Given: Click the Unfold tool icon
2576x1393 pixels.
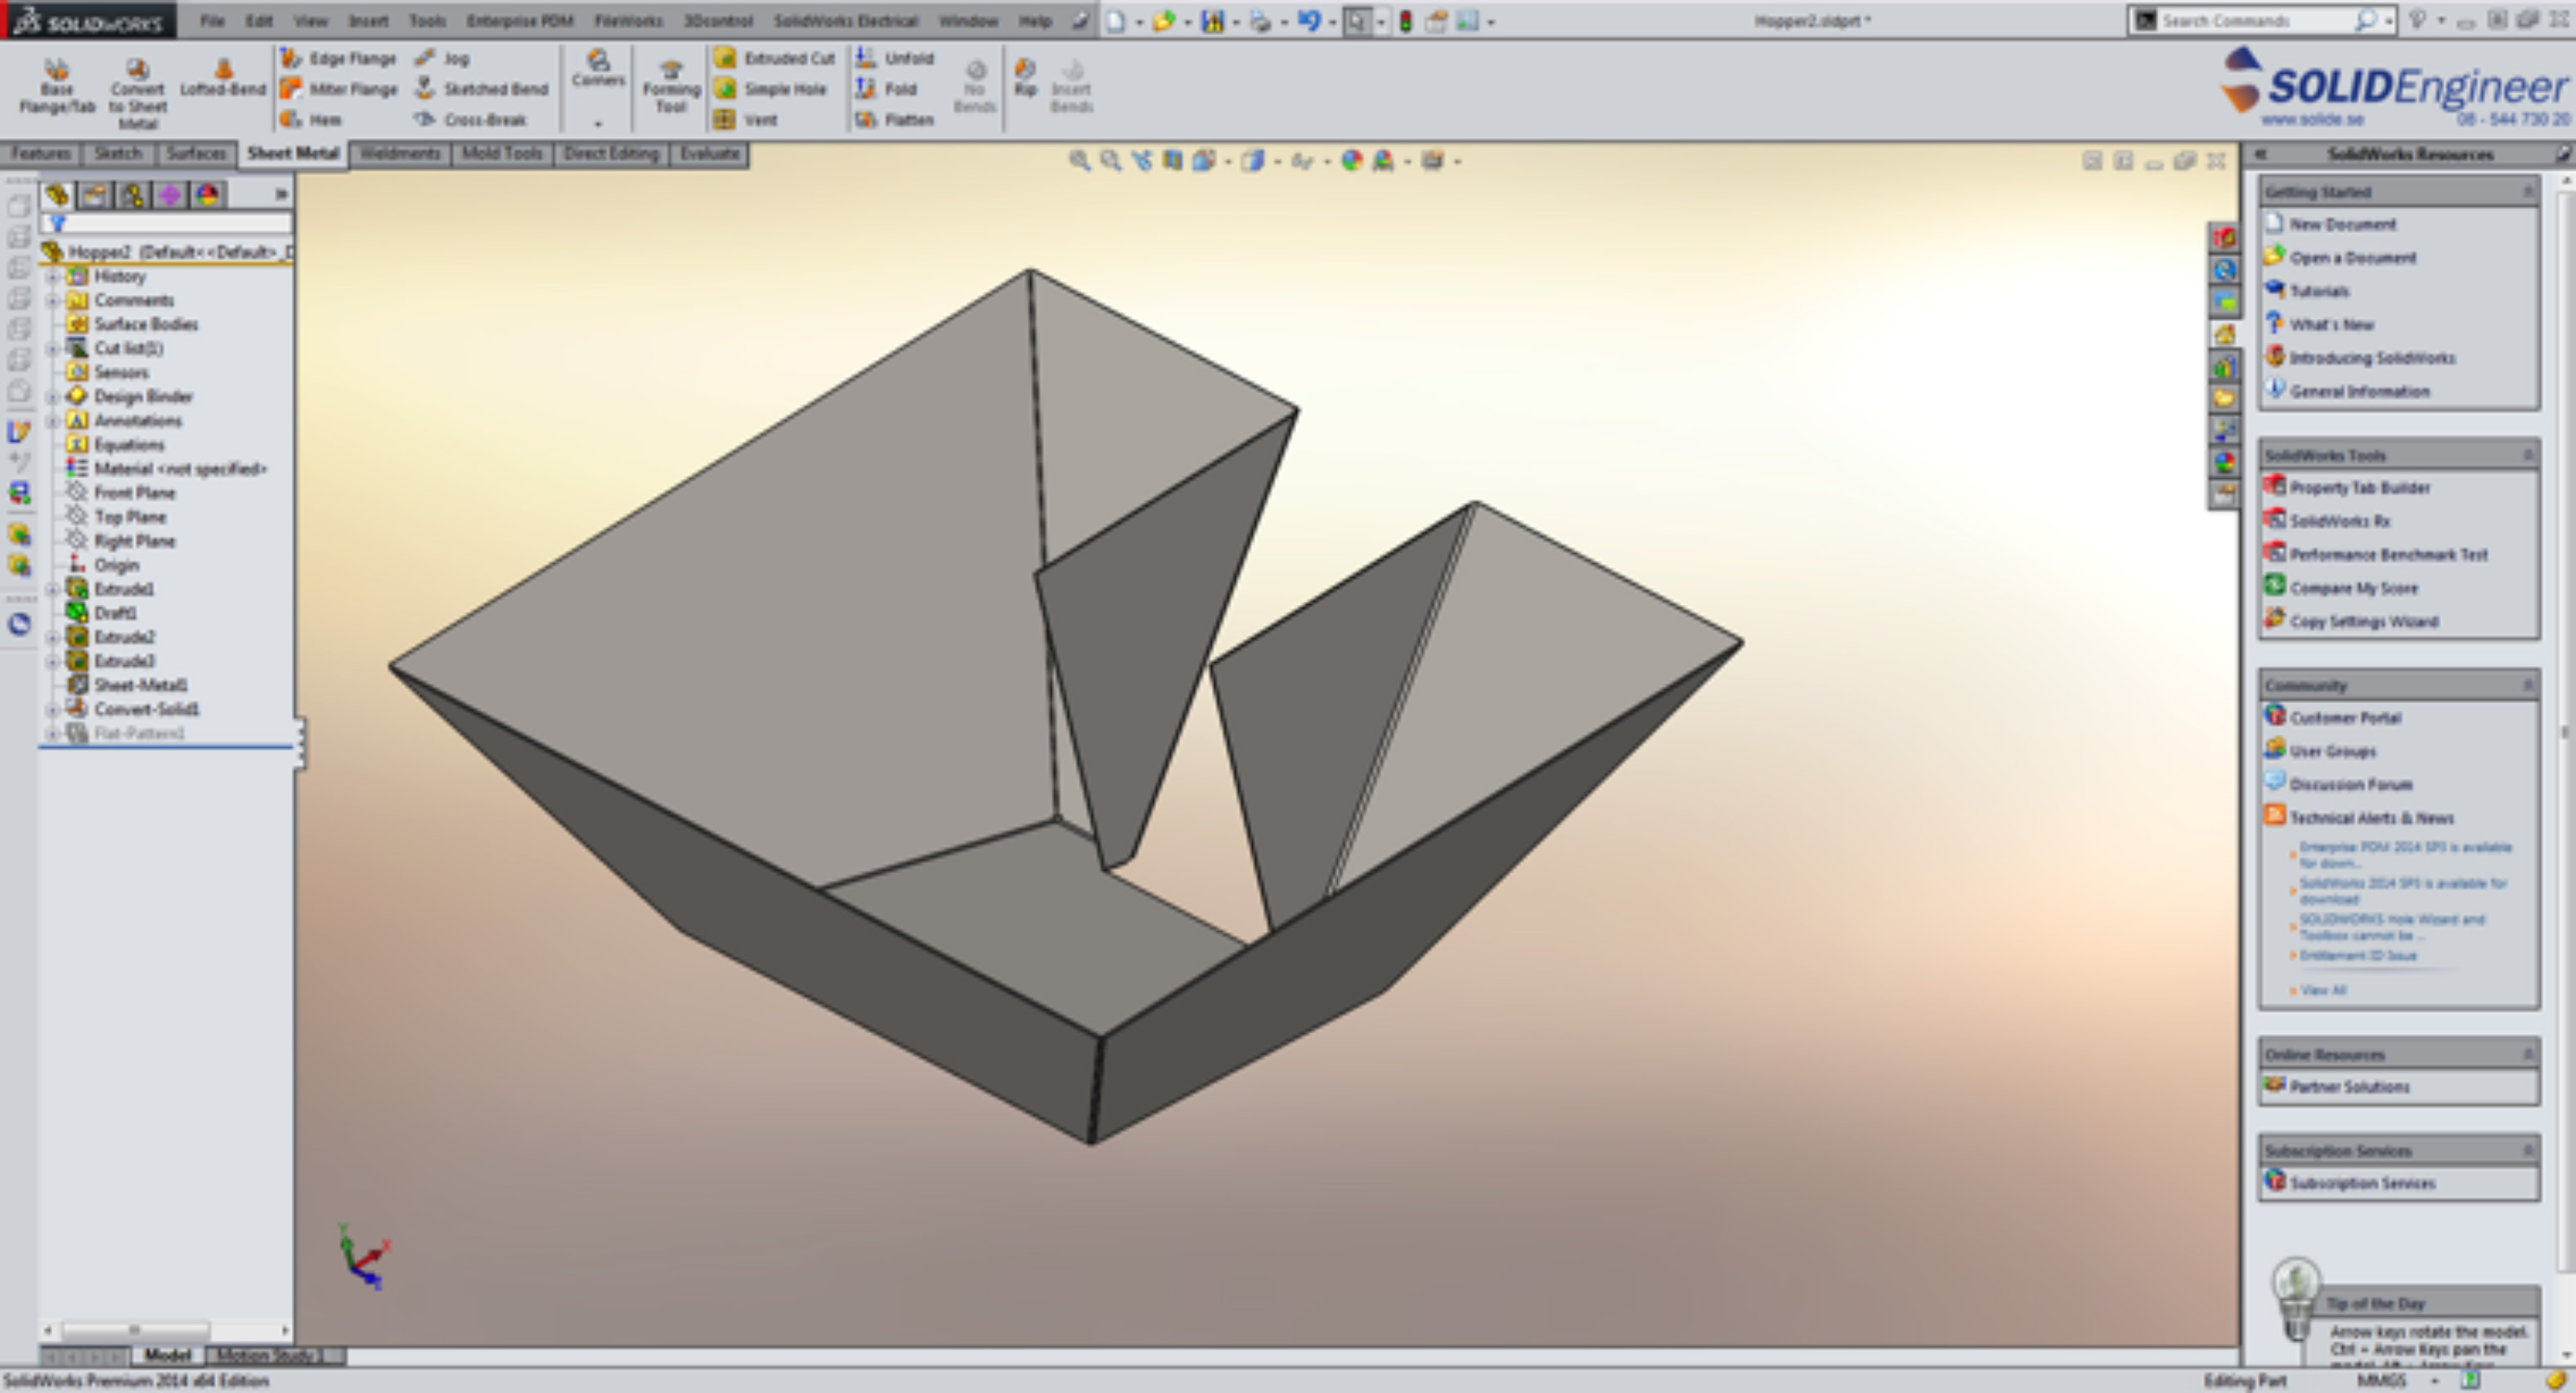Looking at the screenshot, I should (x=866, y=59).
